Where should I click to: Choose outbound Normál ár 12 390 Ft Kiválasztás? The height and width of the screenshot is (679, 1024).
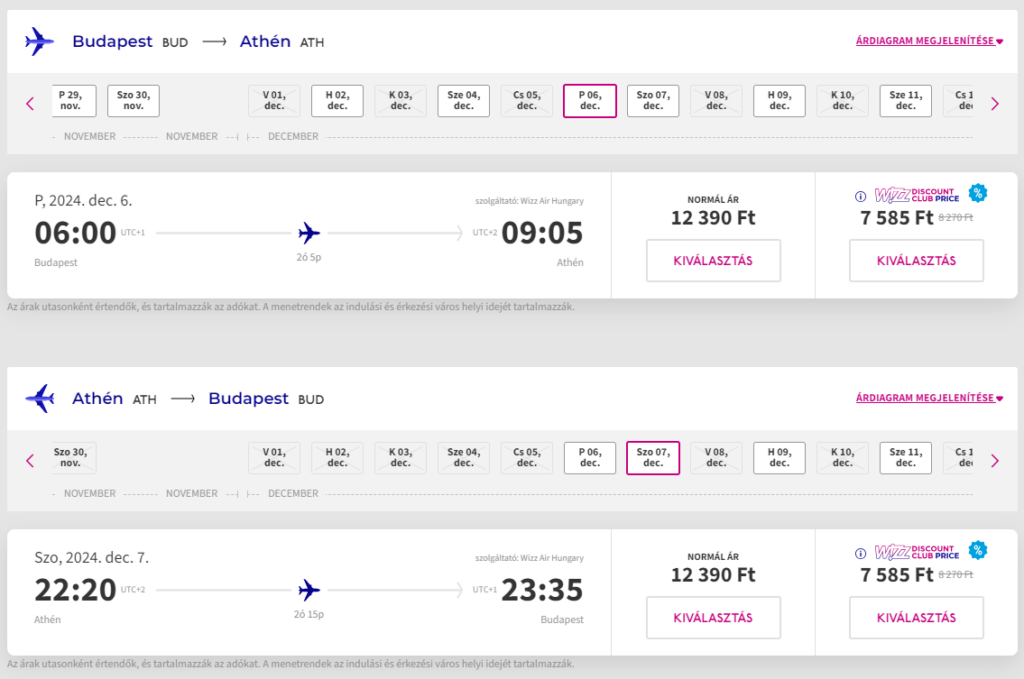713,261
